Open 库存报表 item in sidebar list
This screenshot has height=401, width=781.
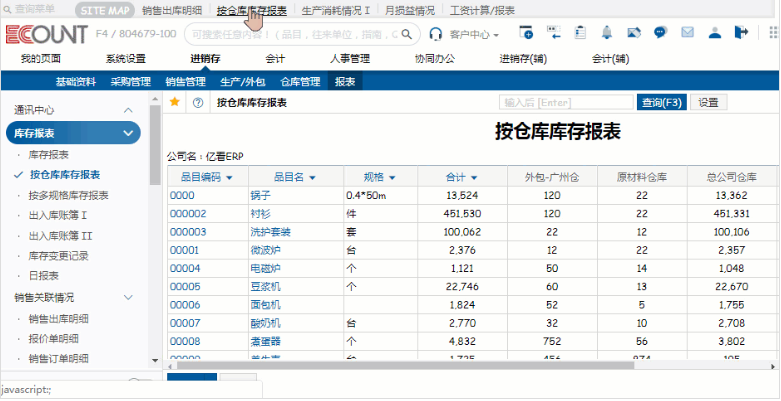[49, 155]
